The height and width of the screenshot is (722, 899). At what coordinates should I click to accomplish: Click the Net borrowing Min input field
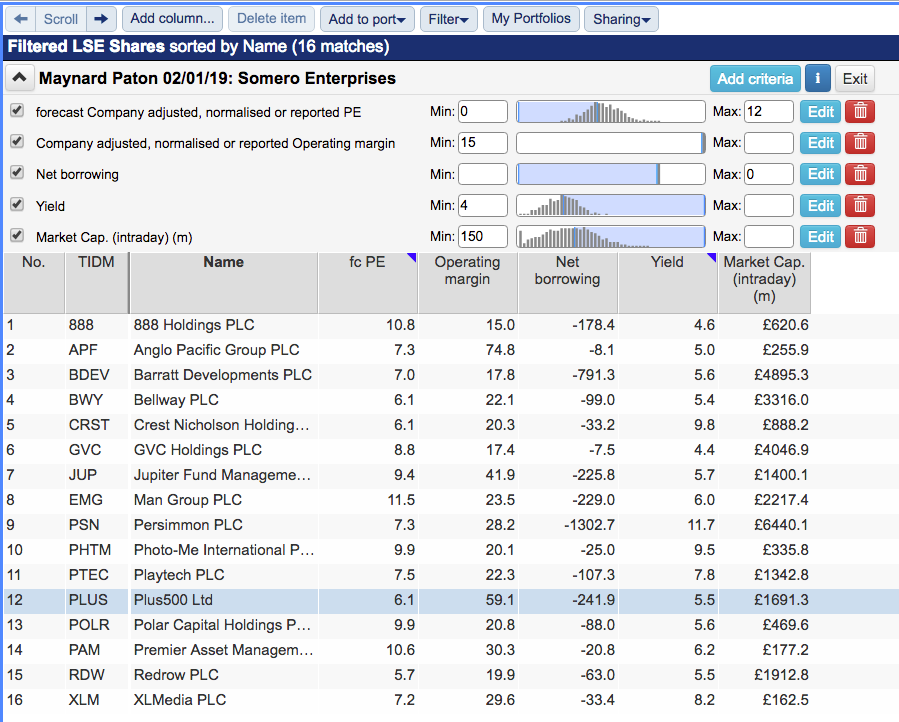pyautogui.click(x=483, y=174)
